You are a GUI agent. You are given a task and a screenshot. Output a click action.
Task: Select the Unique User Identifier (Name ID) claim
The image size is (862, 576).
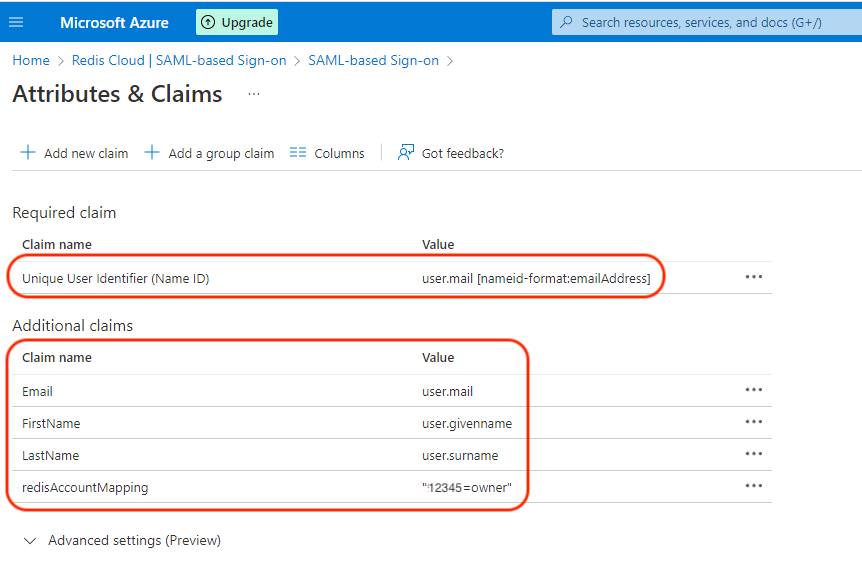(116, 279)
